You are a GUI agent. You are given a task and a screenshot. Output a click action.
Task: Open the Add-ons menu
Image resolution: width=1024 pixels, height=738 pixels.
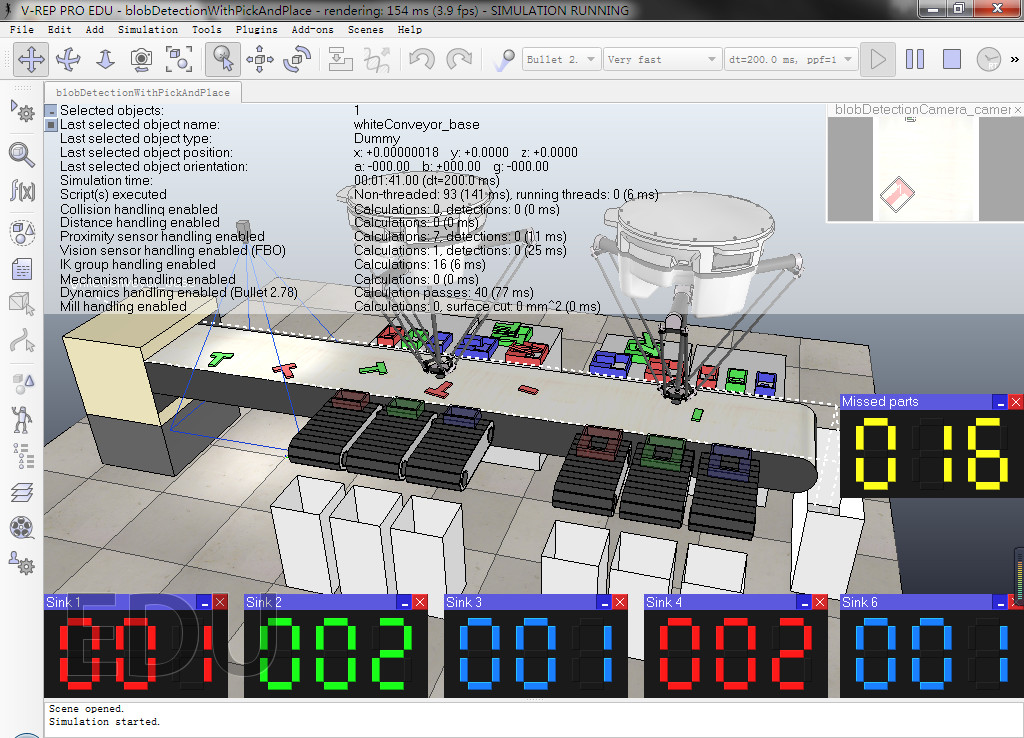pyautogui.click(x=312, y=29)
